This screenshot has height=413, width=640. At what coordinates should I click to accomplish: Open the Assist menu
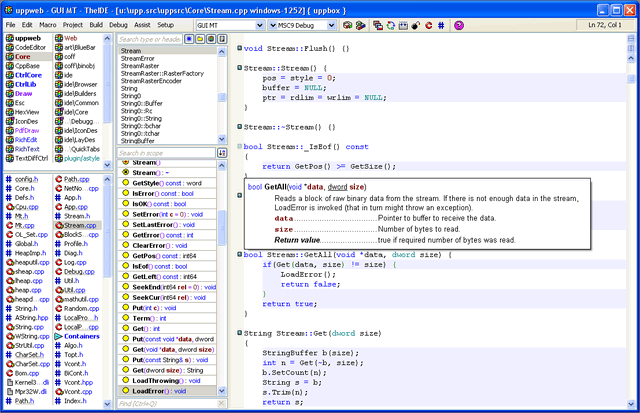coord(142,25)
